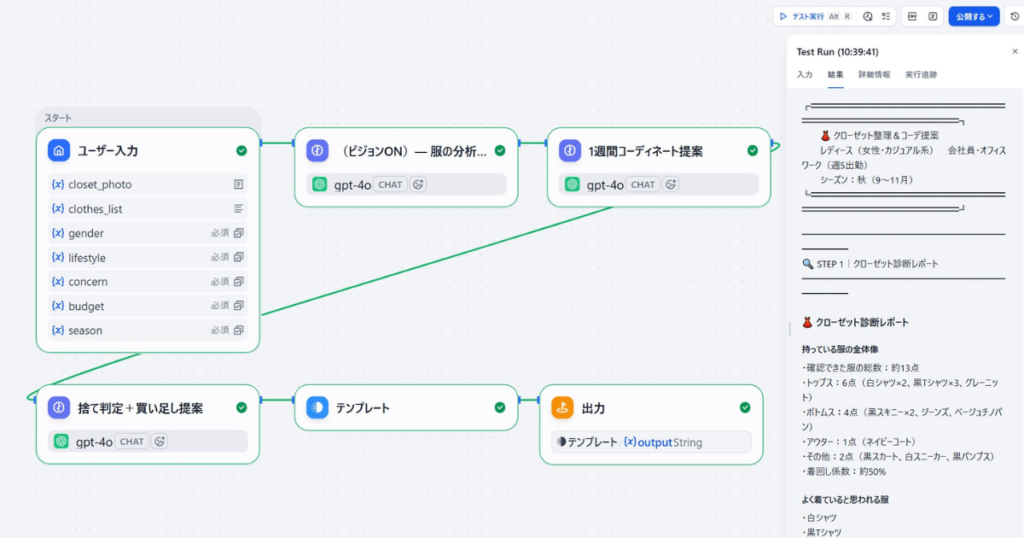Open the checklist icon in the toolbar

(886, 16)
